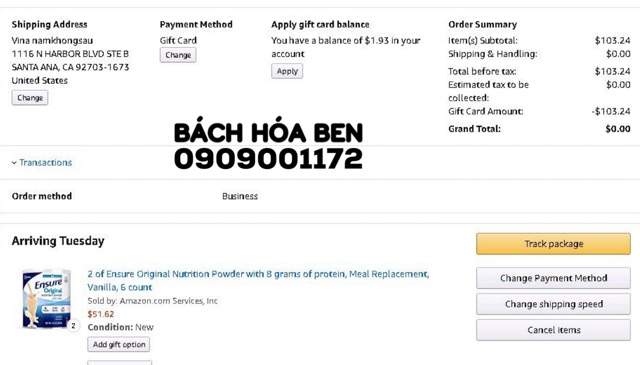Click the Arriving Tuesday heading
640x365 pixels.
58,241
